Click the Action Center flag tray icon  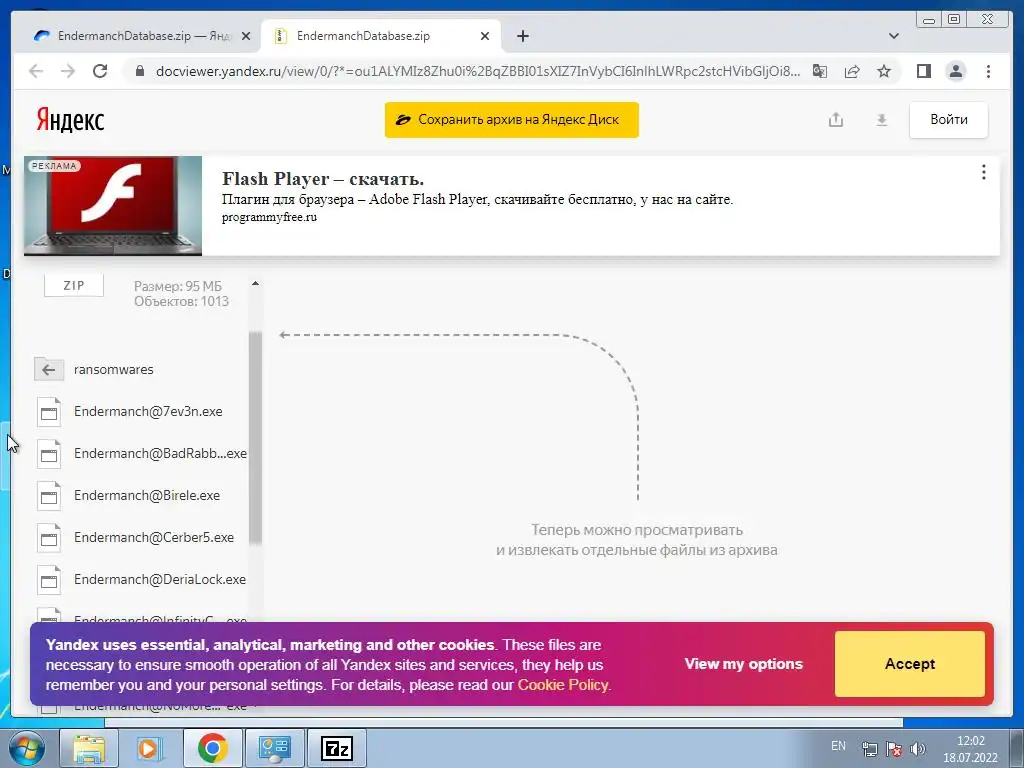click(x=894, y=749)
